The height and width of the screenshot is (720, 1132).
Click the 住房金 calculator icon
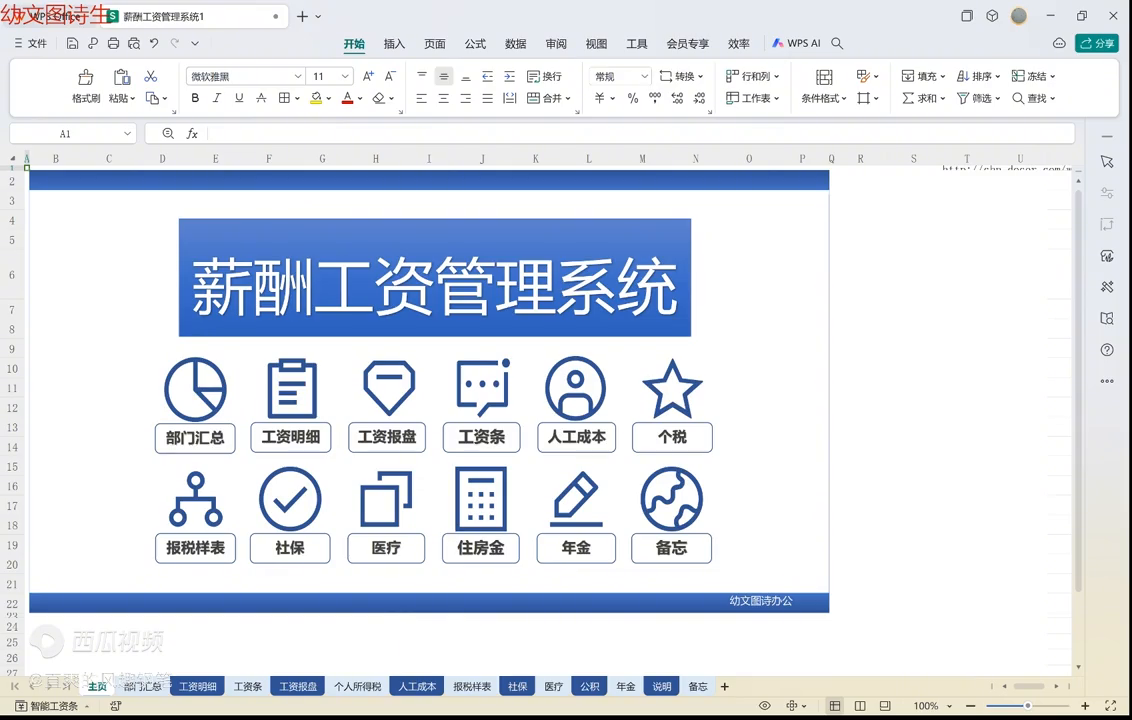481,499
